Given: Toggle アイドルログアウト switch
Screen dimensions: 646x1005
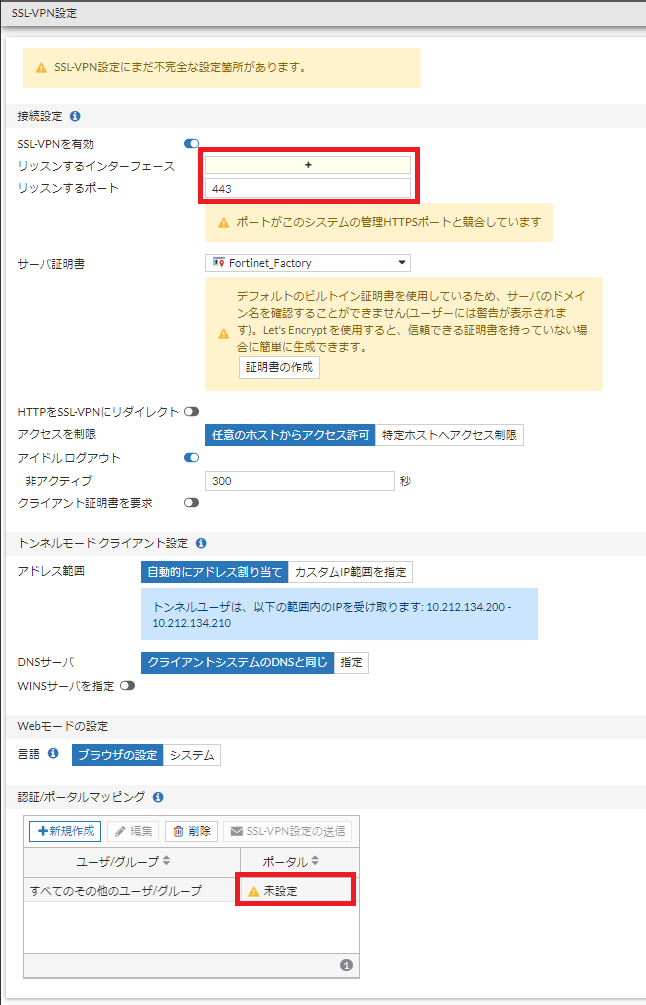Looking at the screenshot, I should [191, 458].
